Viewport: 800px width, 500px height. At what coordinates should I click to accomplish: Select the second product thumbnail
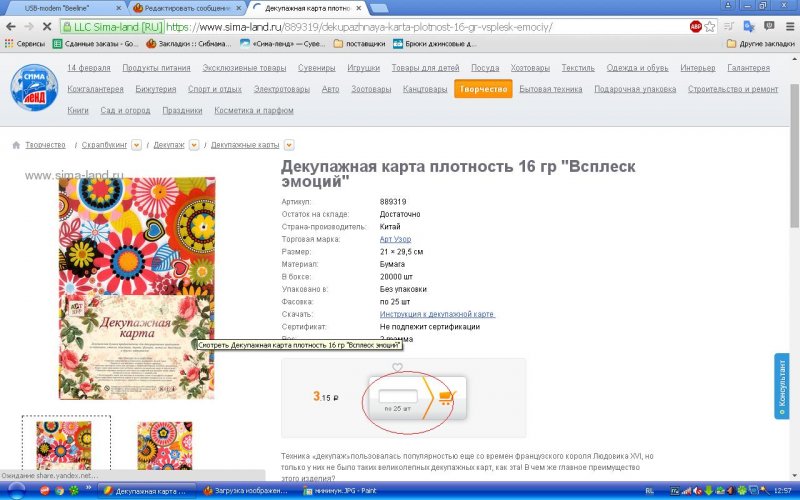point(164,446)
